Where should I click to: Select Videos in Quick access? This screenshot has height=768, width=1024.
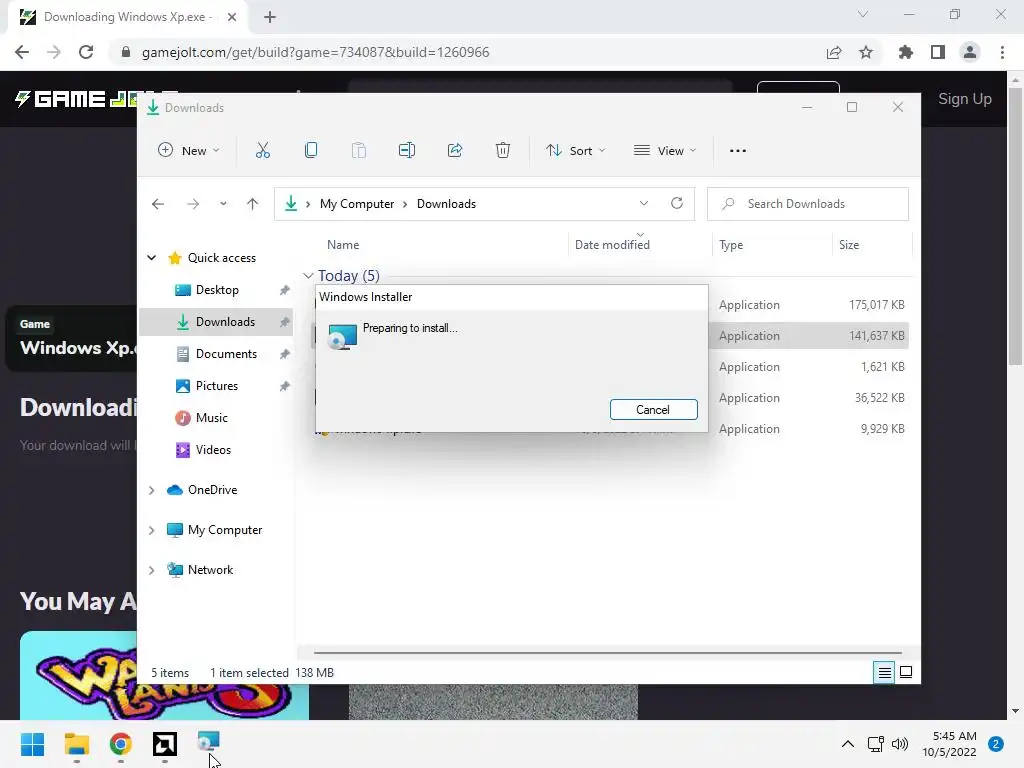coord(217,450)
